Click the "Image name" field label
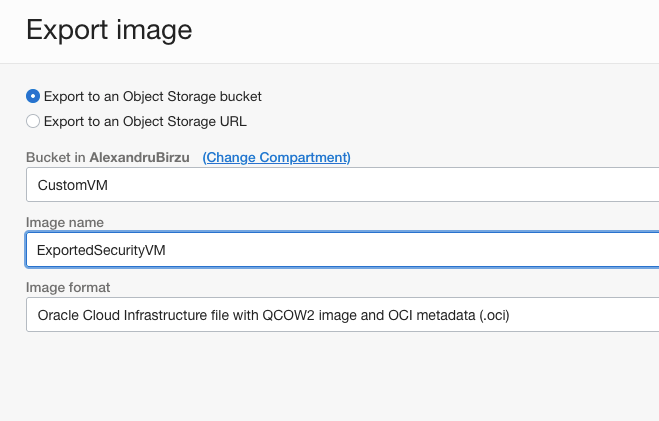Image resolution: width=659 pixels, height=421 pixels. 64,222
